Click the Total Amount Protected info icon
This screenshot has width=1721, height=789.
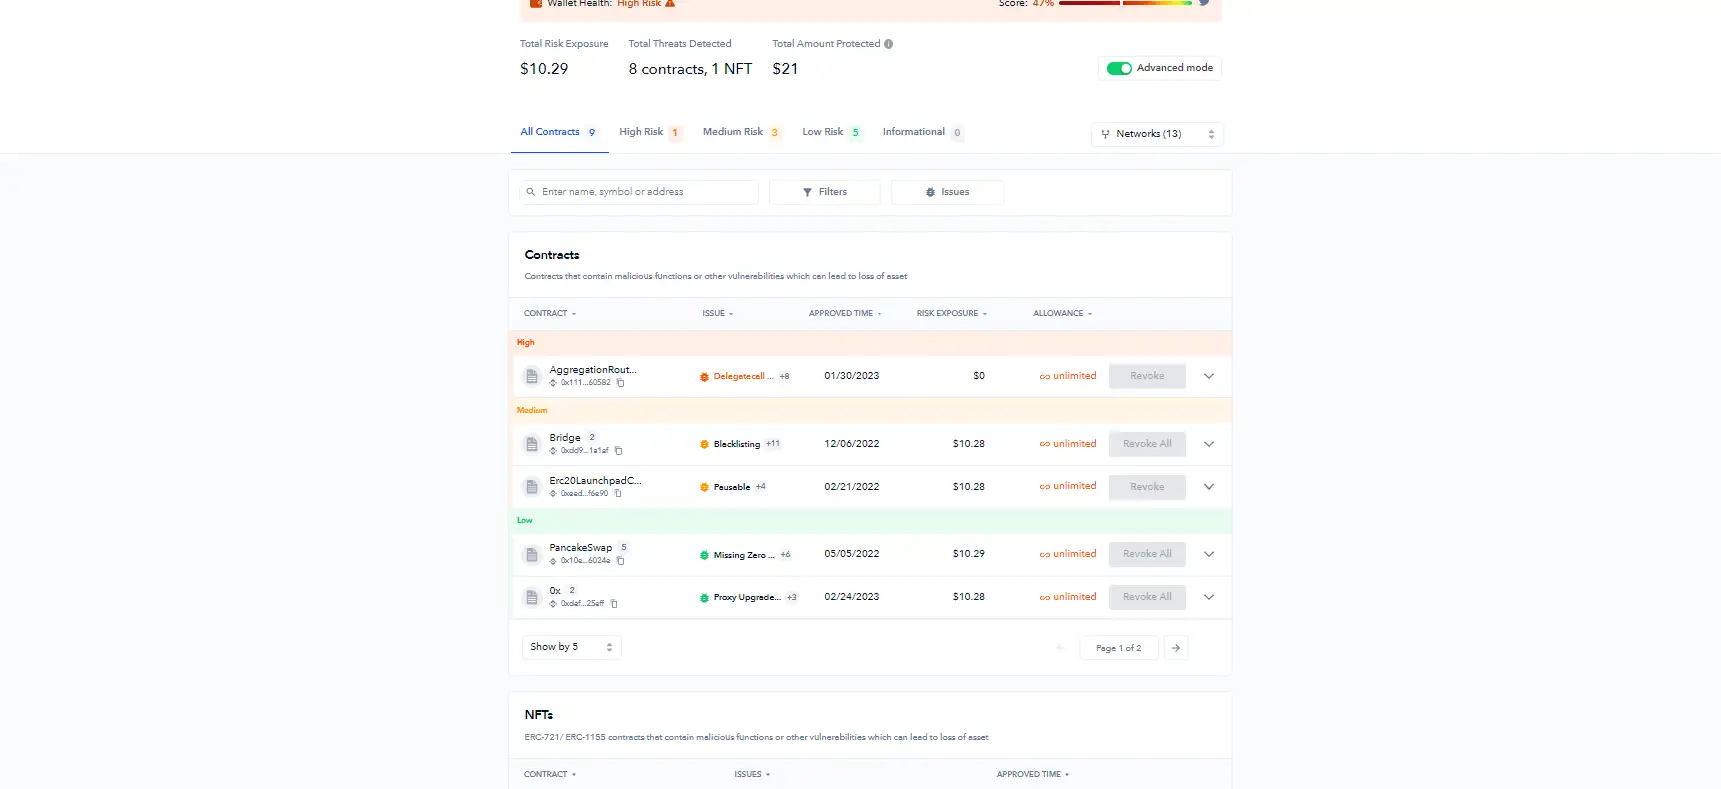click(888, 44)
